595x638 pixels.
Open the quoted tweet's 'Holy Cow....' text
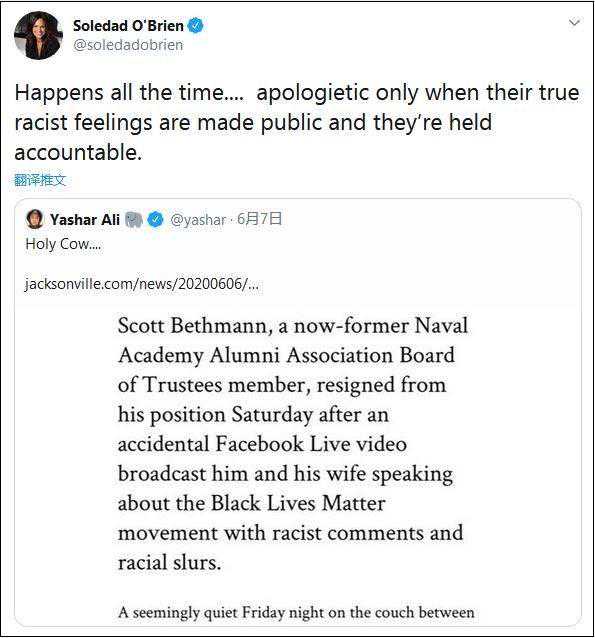(x=63, y=244)
